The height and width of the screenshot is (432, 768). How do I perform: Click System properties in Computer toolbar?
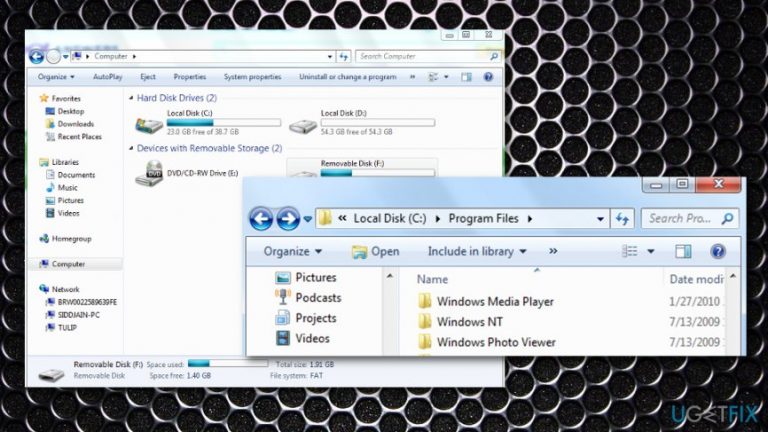[252, 77]
